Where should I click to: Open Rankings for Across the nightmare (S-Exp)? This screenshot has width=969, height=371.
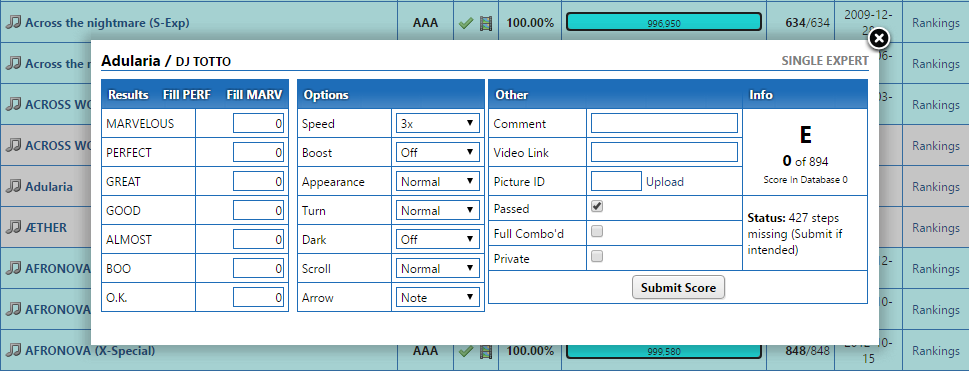coord(936,23)
